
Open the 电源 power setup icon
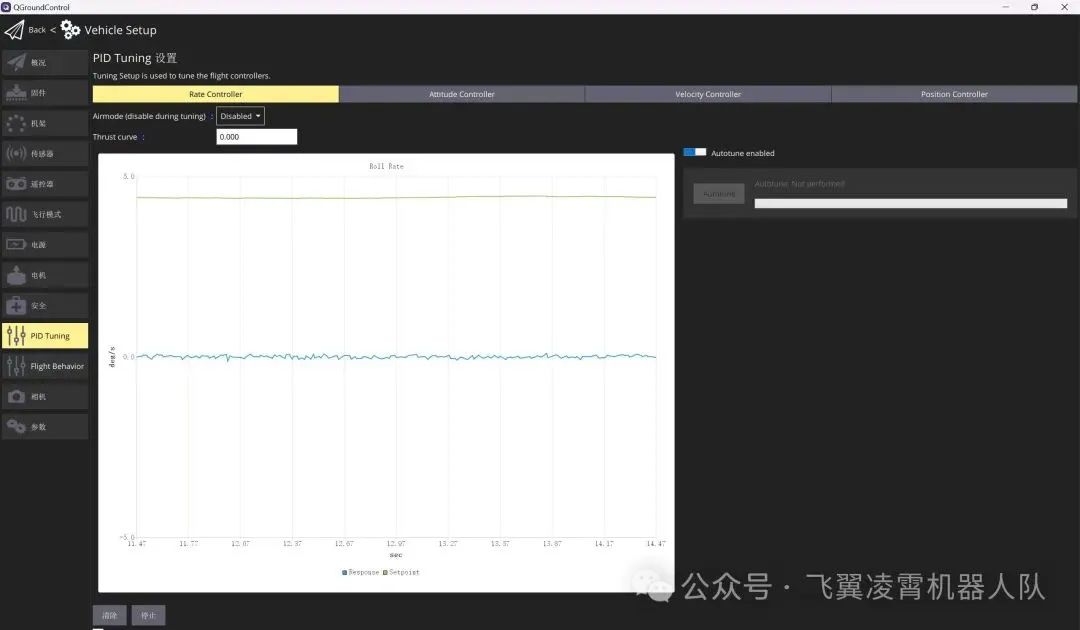pos(16,245)
